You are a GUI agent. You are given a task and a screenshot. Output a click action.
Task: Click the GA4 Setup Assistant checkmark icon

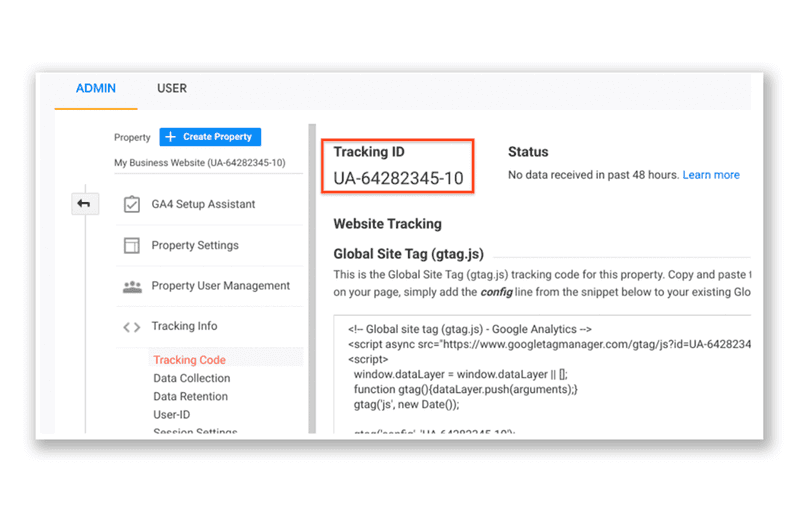click(132, 204)
